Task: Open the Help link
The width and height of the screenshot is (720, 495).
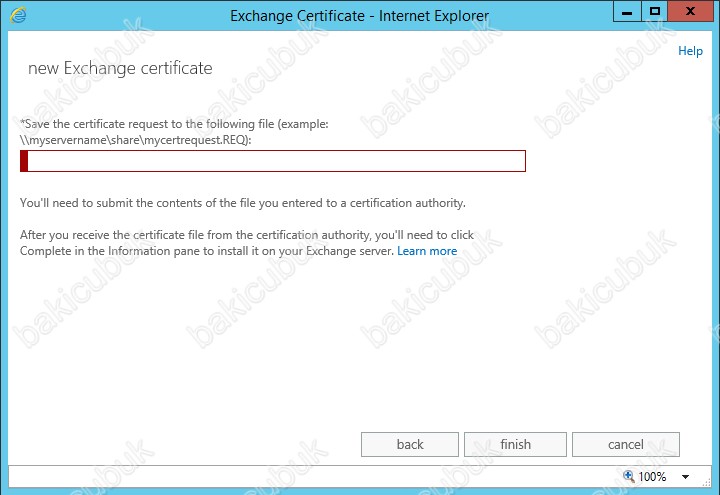Action: click(690, 51)
